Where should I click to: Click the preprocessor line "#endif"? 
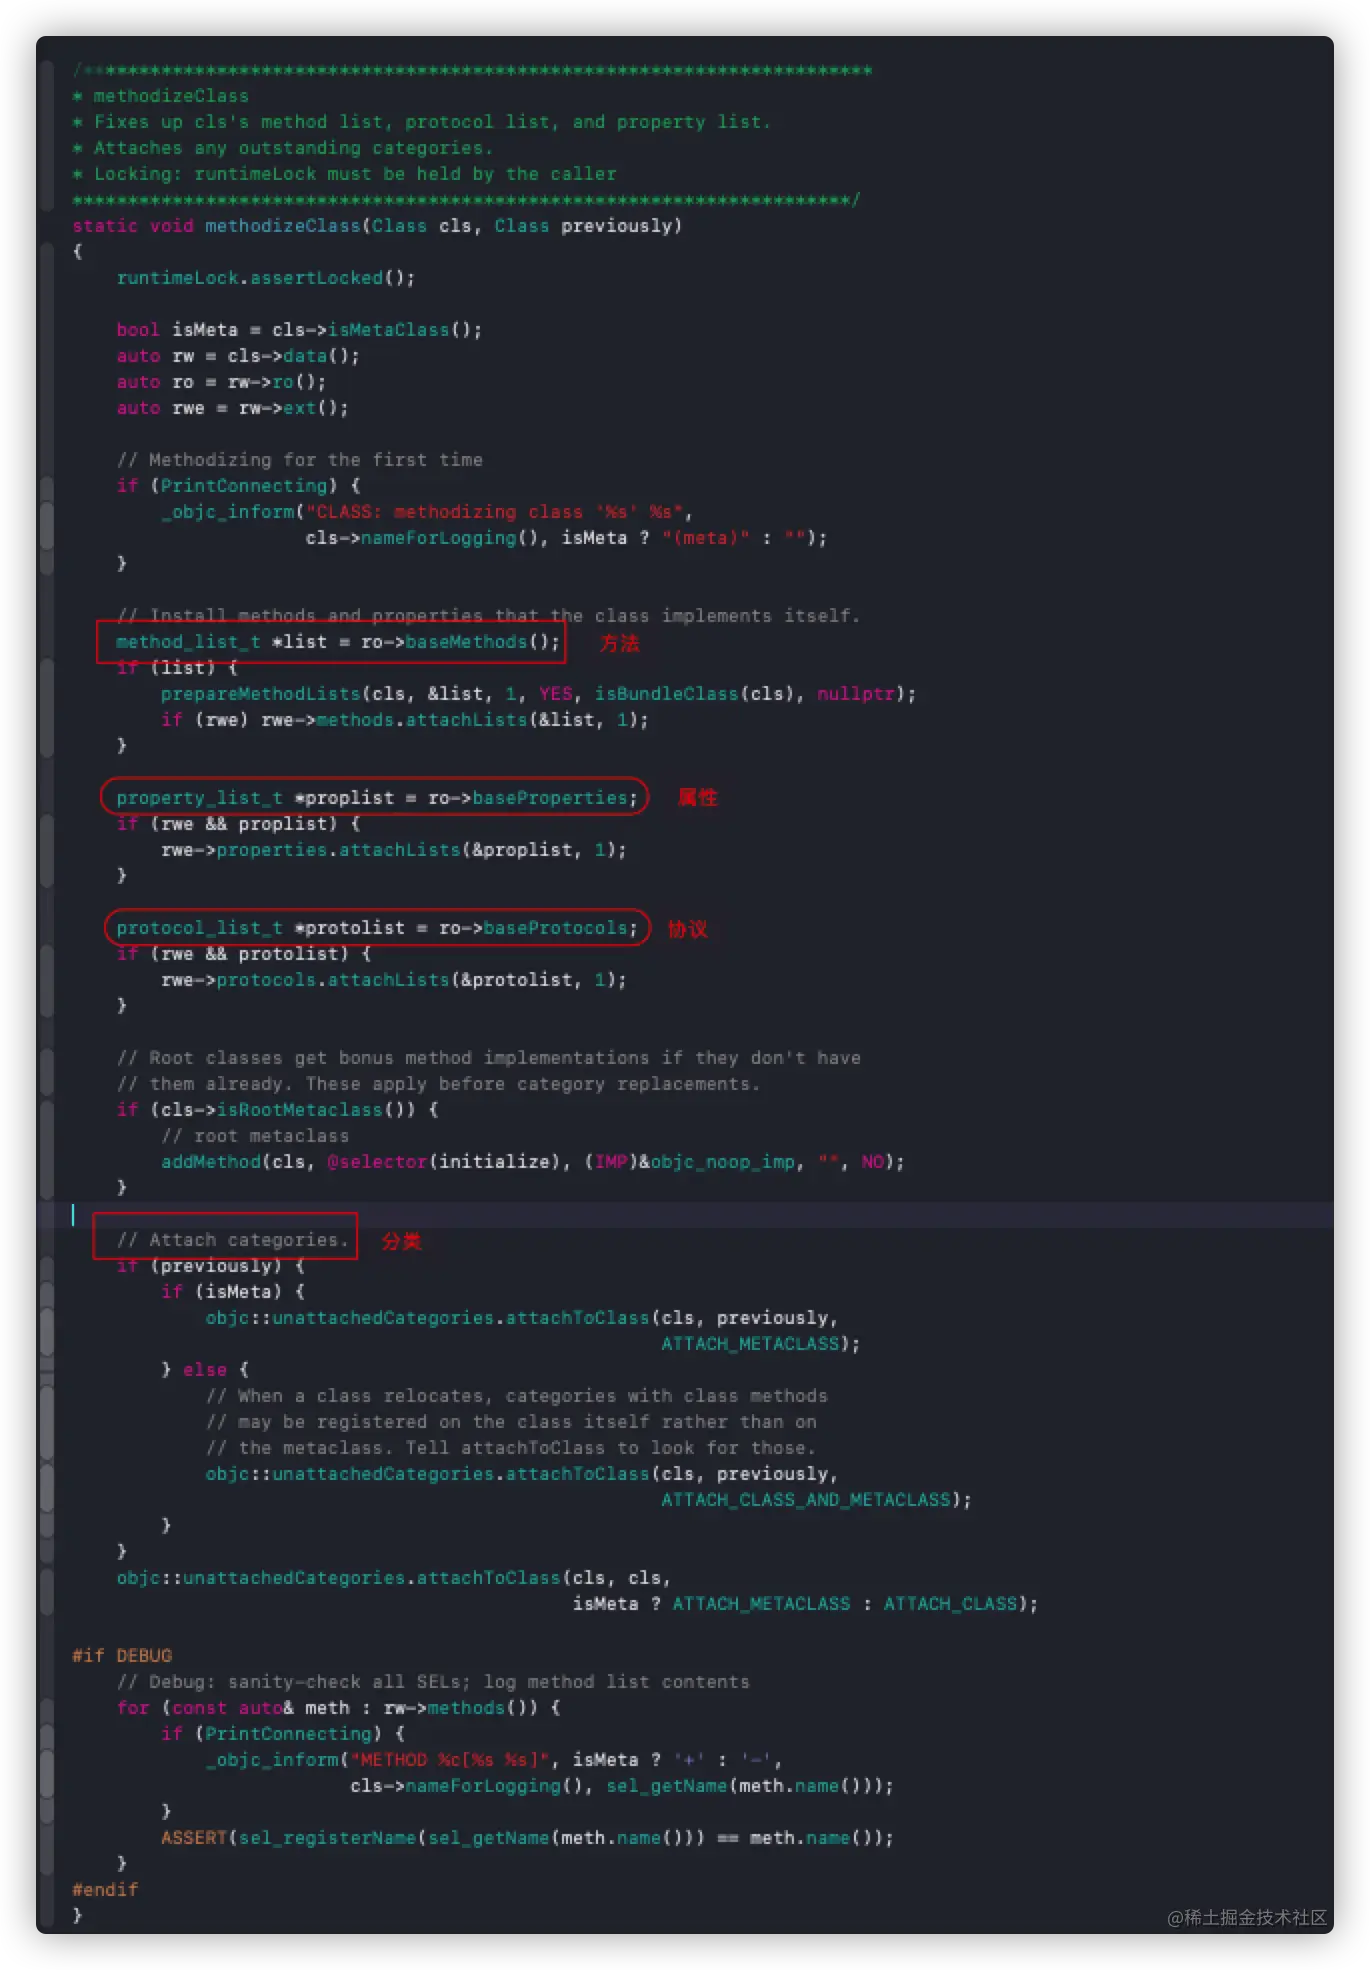pyautogui.click(x=105, y=1890)
